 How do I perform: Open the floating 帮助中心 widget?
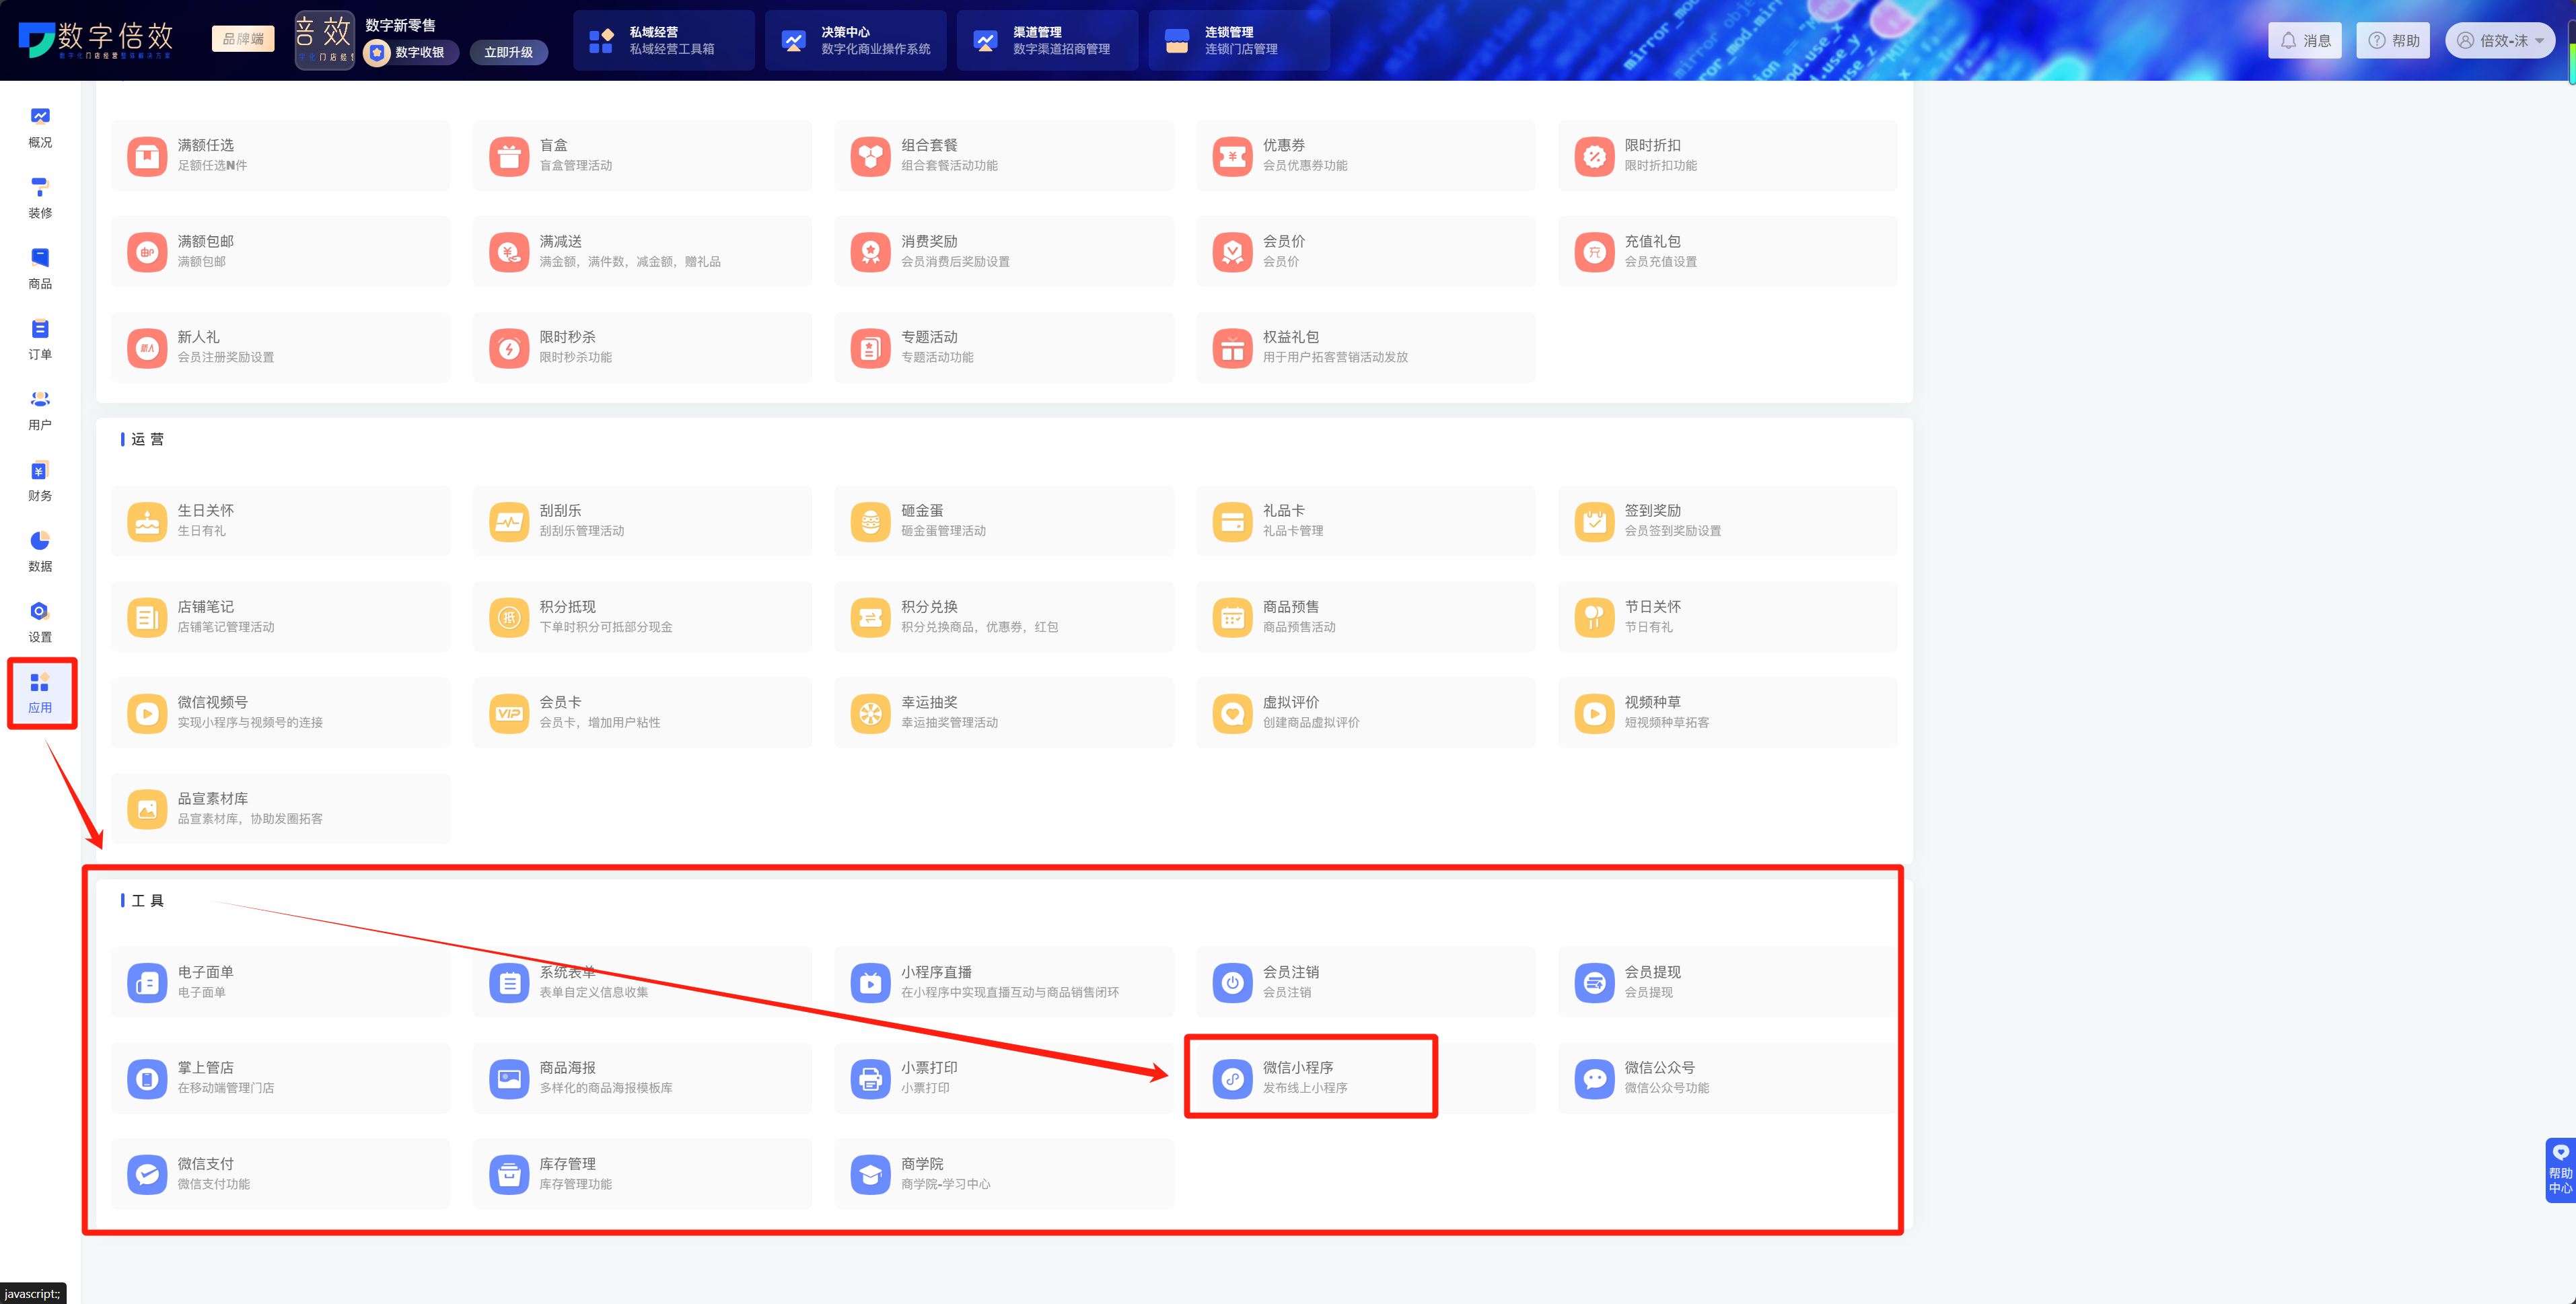(x=2560, y=1170)
